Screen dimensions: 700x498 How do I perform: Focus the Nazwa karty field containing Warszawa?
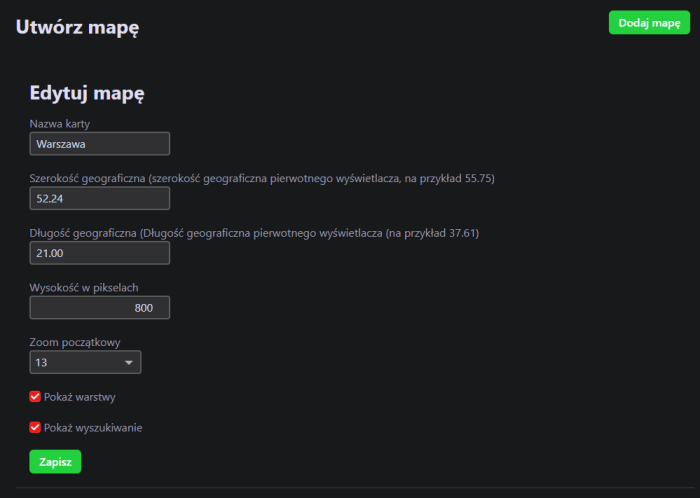[99, 144]
